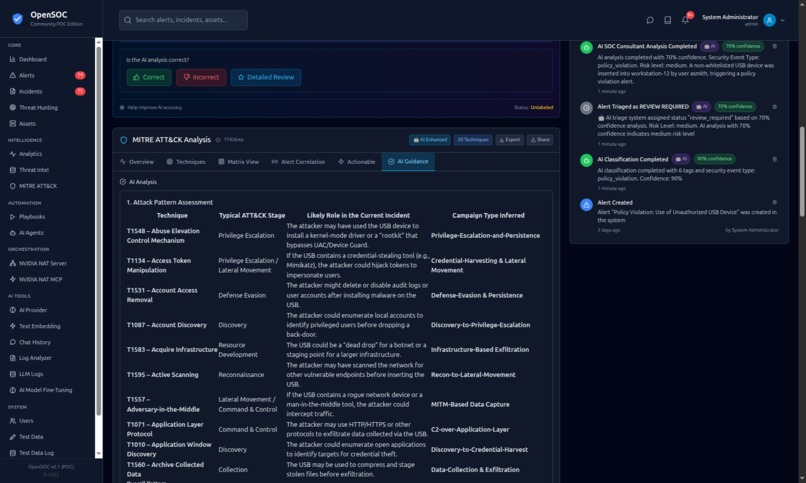Switch to the Matrix View tab
The height and width of the screenshot is (483, 806).
[239, 162]
